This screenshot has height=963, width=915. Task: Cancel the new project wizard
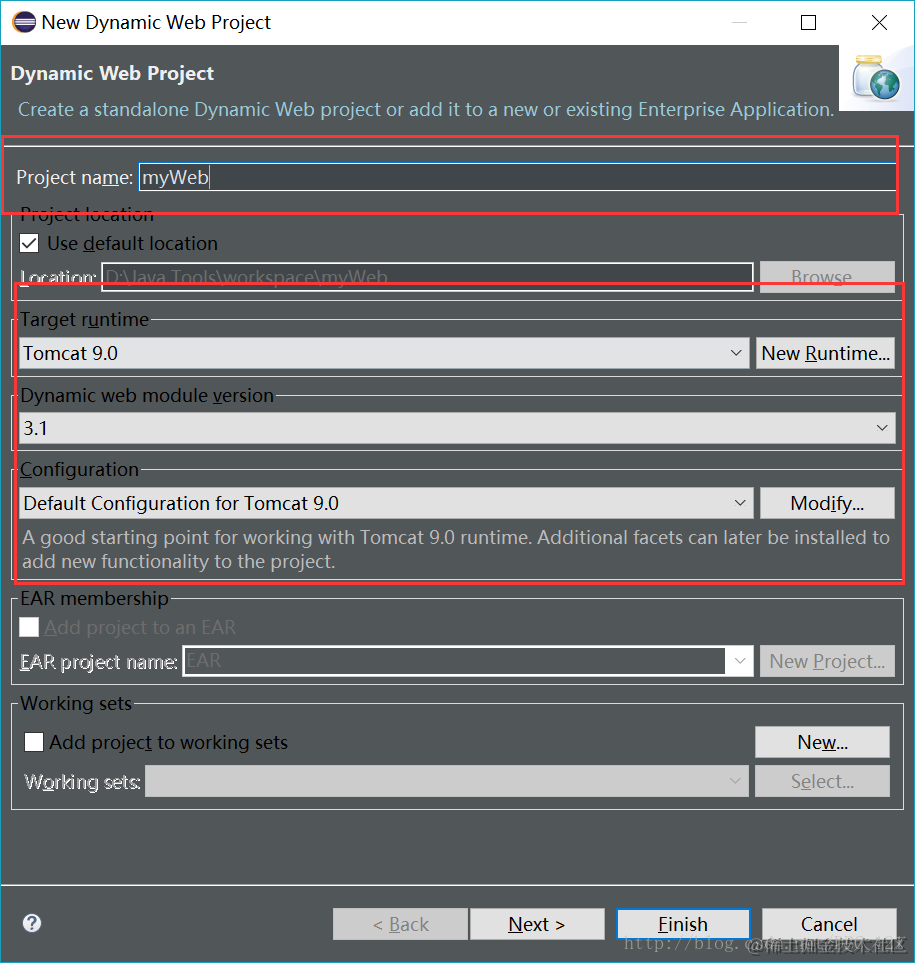(829, 924)
